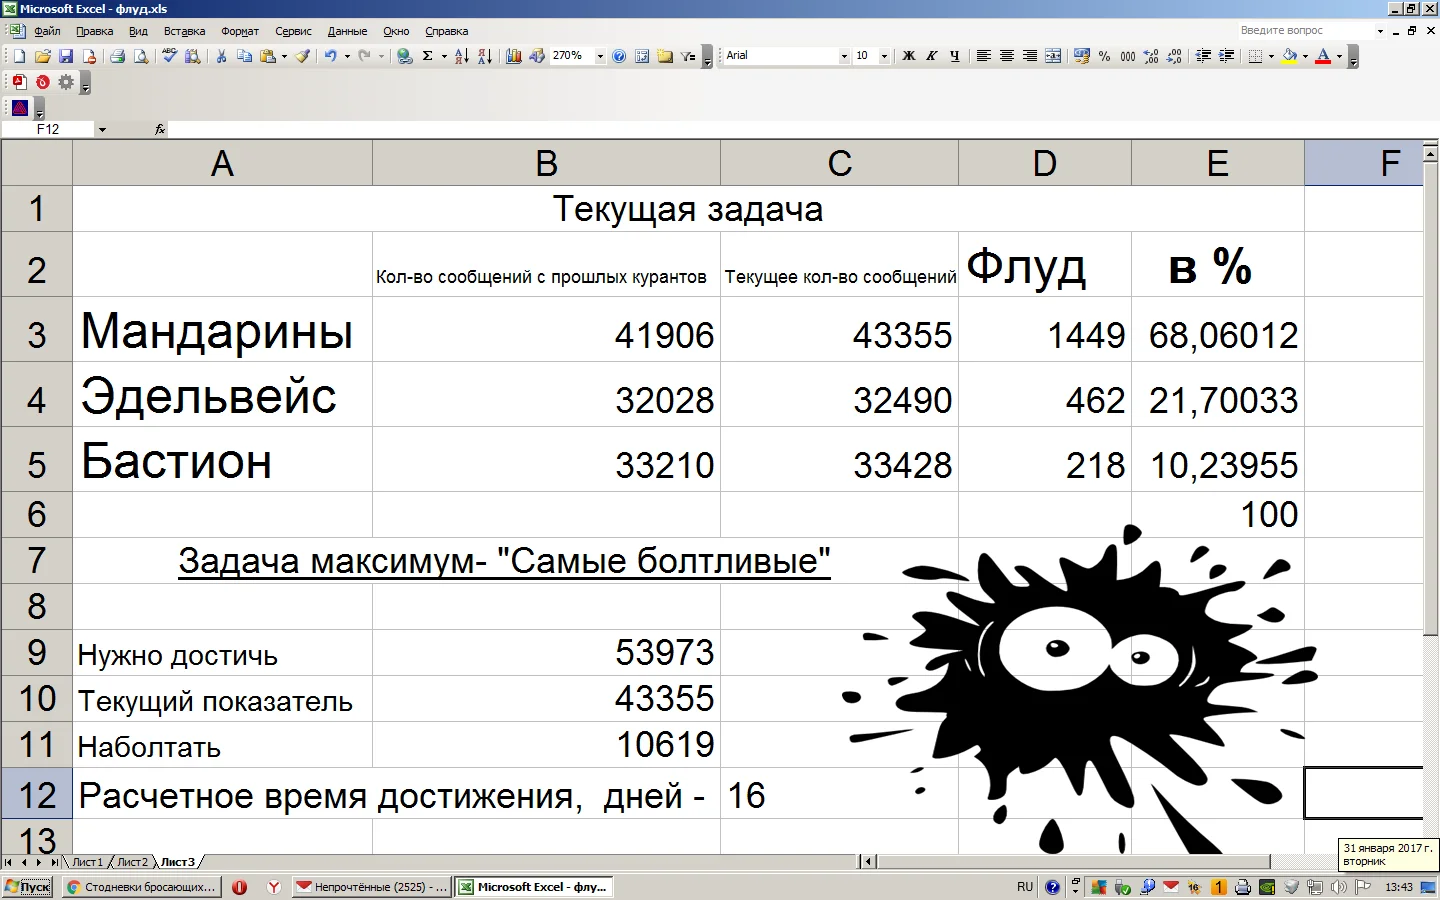Click the yellow fill color bucket
Screen dimensions: 1440x900
click(x=1289, y=56)
